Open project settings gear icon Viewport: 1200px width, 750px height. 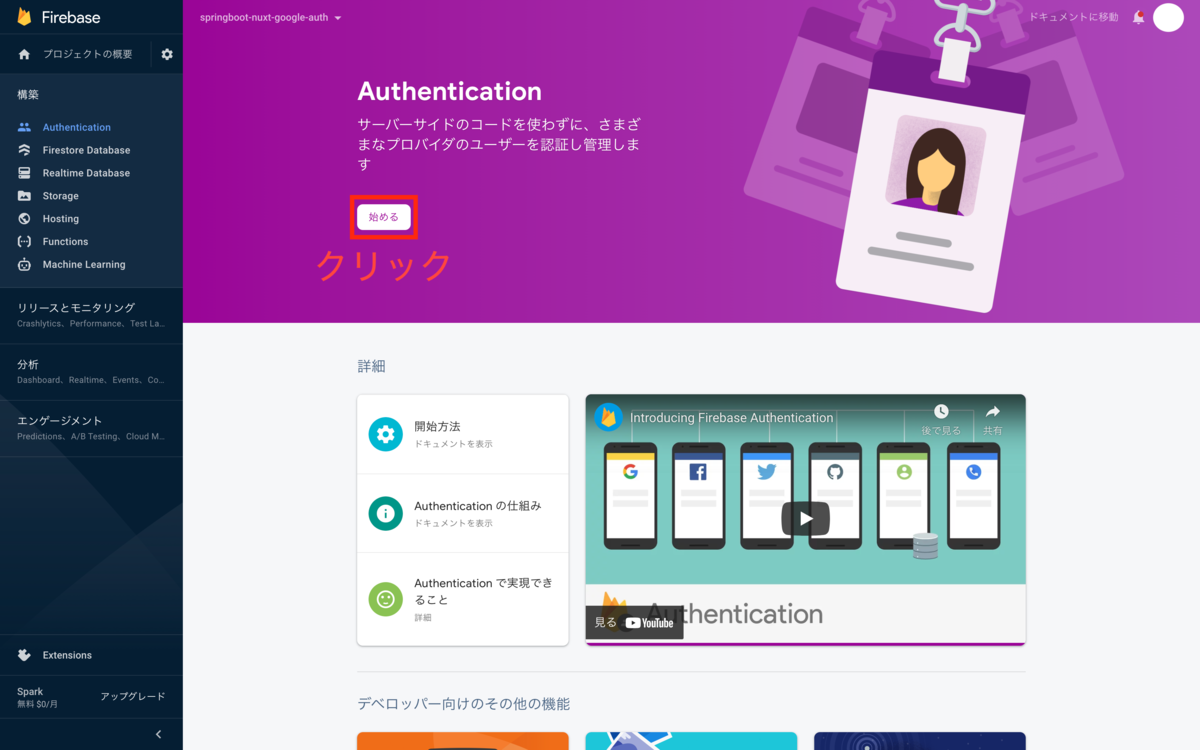(167, 54)
